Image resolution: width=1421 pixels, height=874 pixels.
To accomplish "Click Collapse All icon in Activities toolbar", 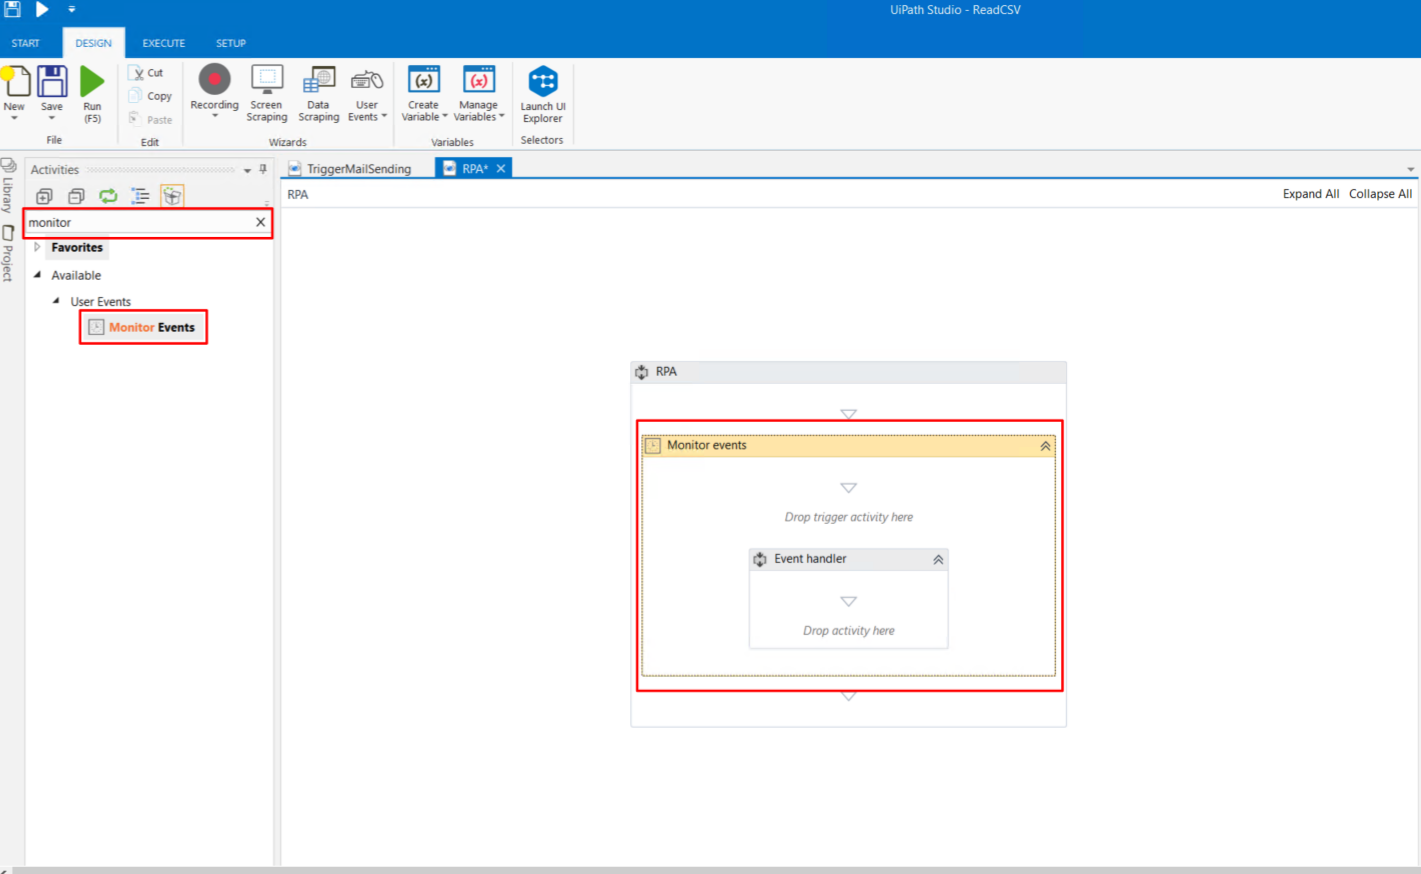I will coord(76,196).
